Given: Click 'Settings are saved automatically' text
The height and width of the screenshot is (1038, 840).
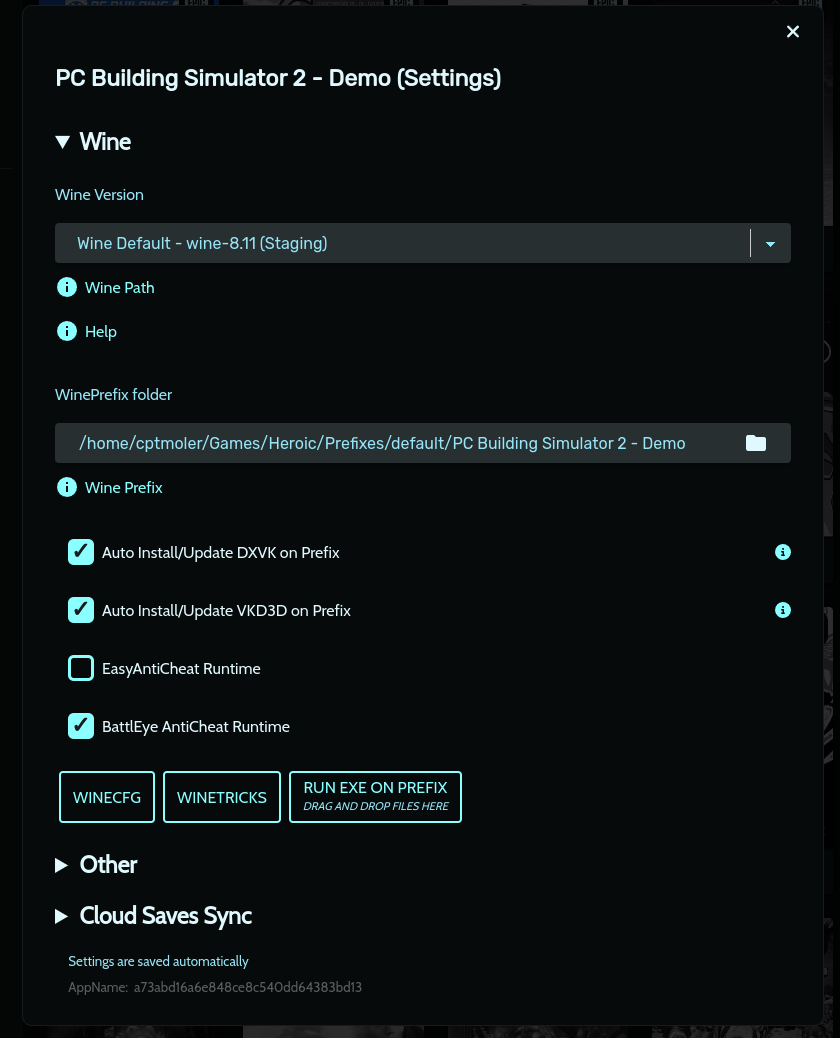Looking at the screenshot, I should (158, 961).
